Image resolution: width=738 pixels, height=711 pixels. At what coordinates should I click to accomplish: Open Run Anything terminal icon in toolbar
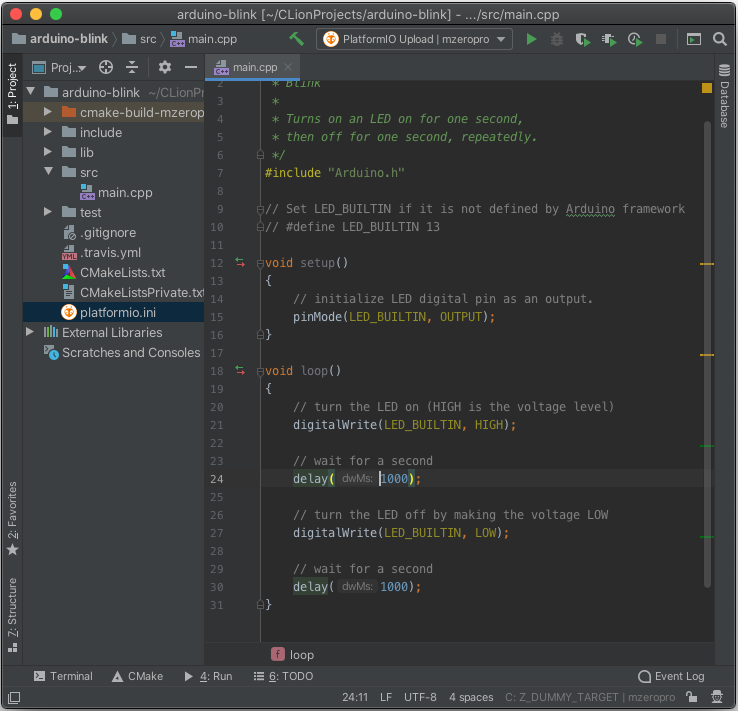pyautogui.click(x=694, y=39)
